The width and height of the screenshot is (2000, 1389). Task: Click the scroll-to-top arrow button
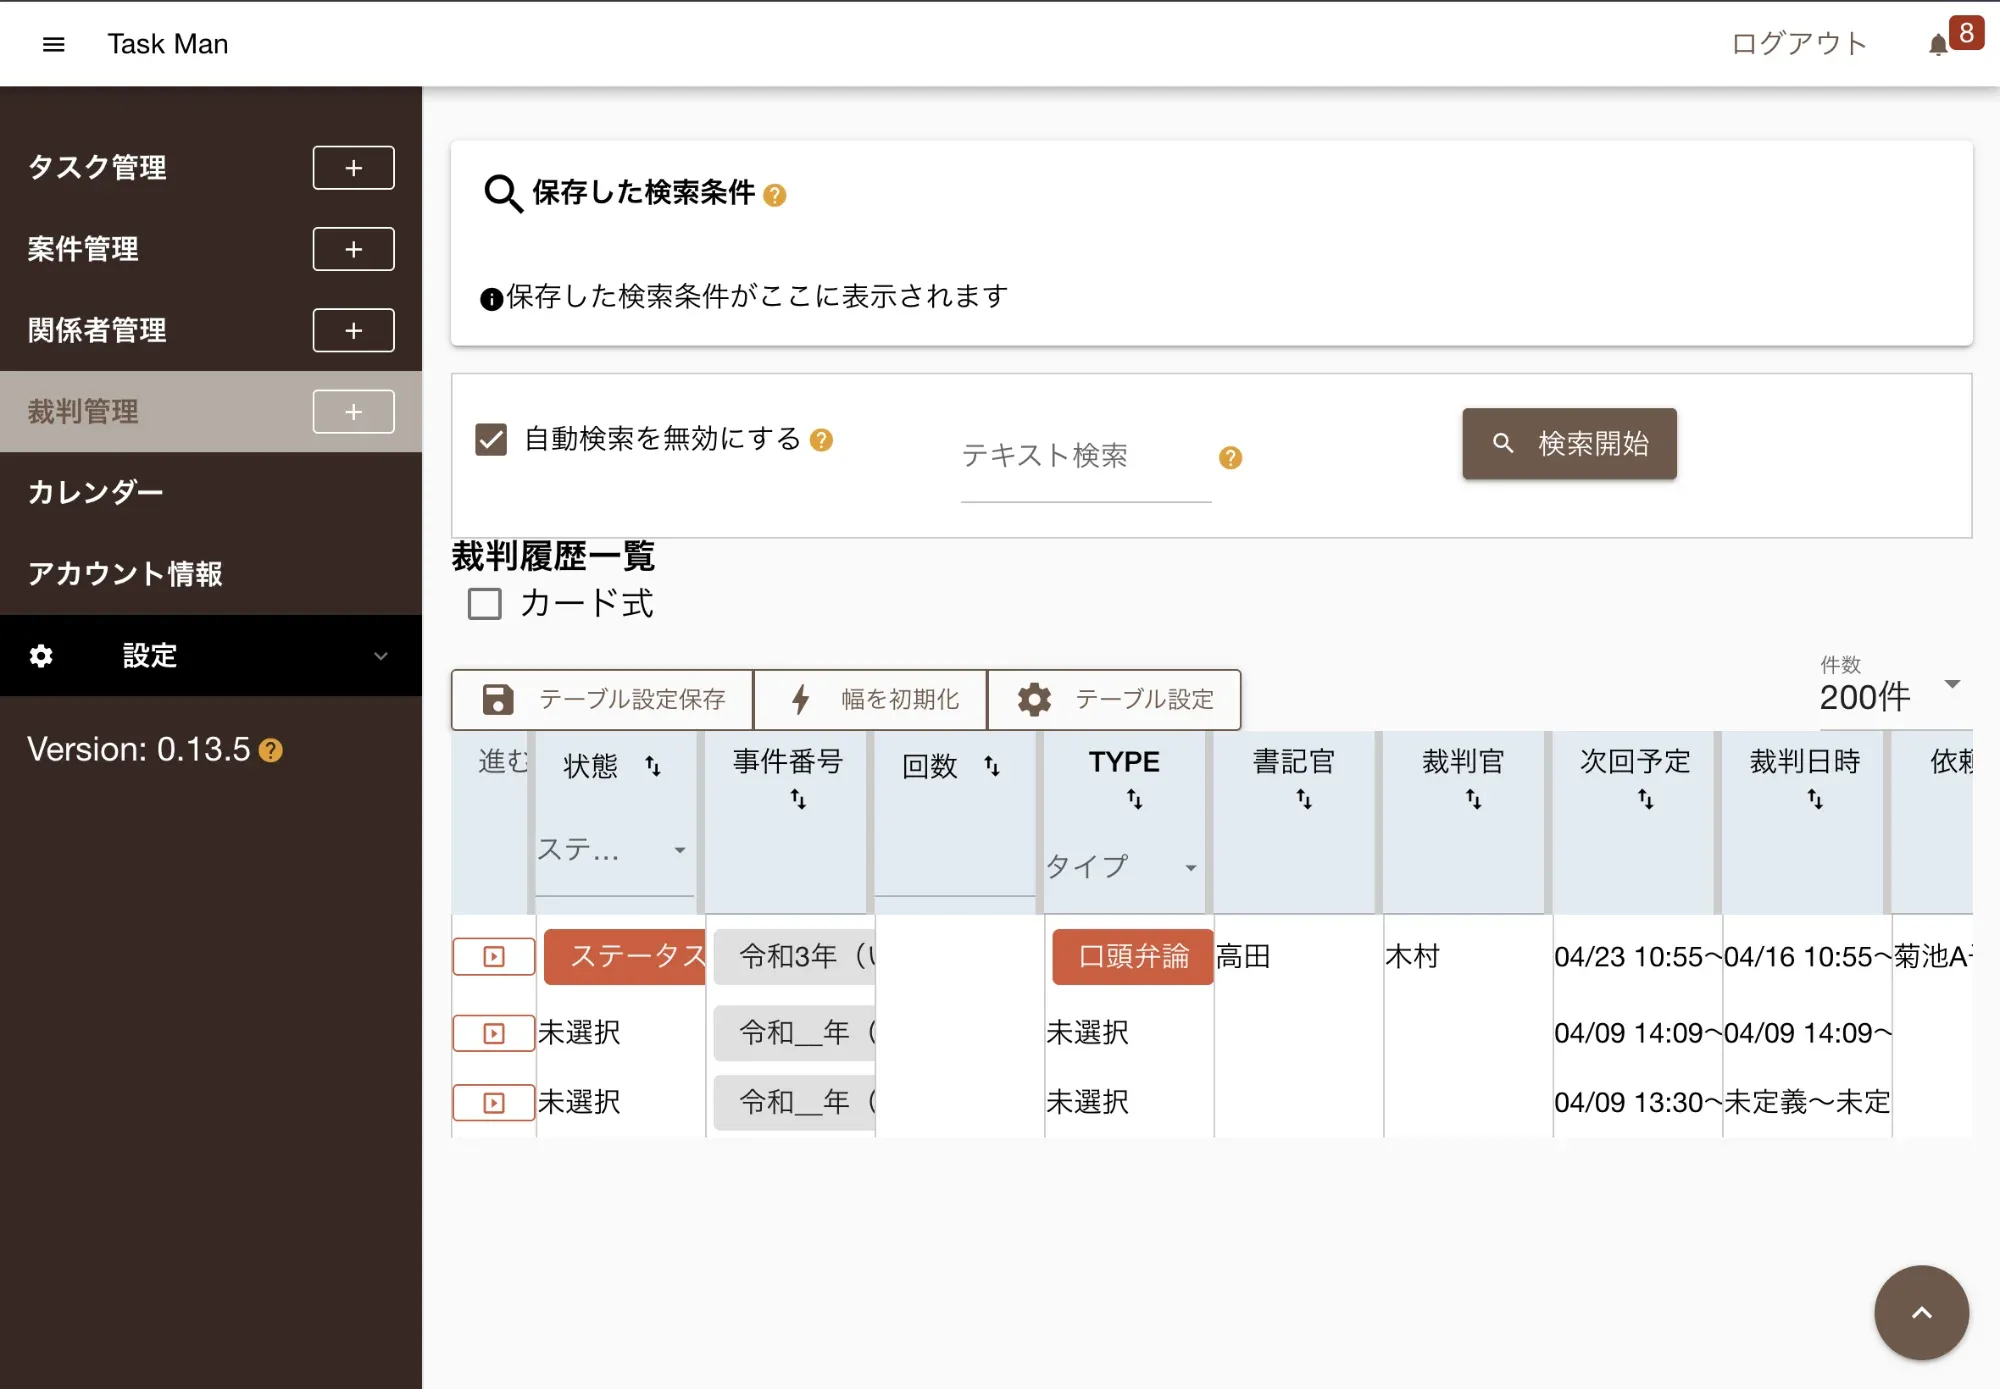pos(1920,1312)
